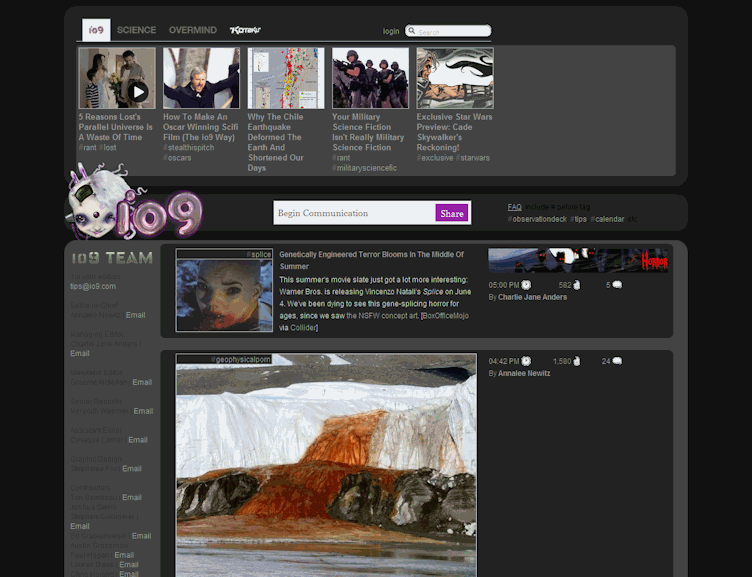Select the #starwars tag
Screen dimensions: 752x577
472,158
